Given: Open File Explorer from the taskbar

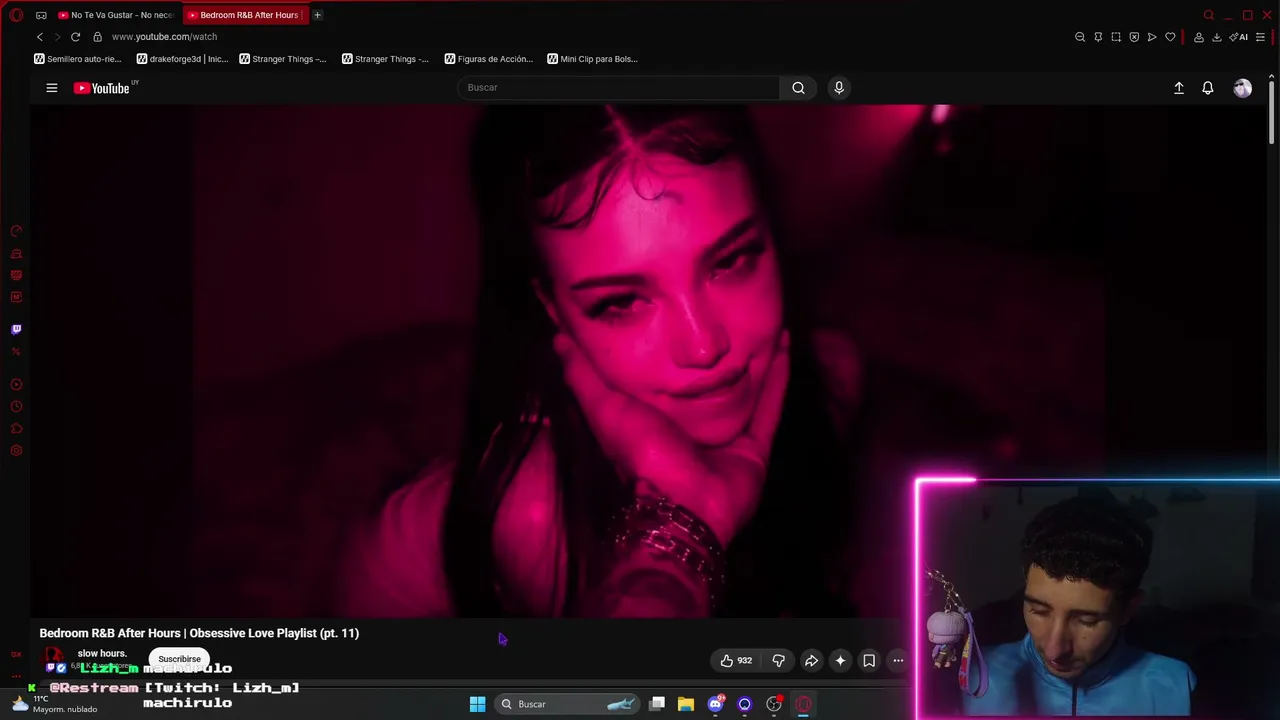Looking at the screenshot, I should 686,704.
